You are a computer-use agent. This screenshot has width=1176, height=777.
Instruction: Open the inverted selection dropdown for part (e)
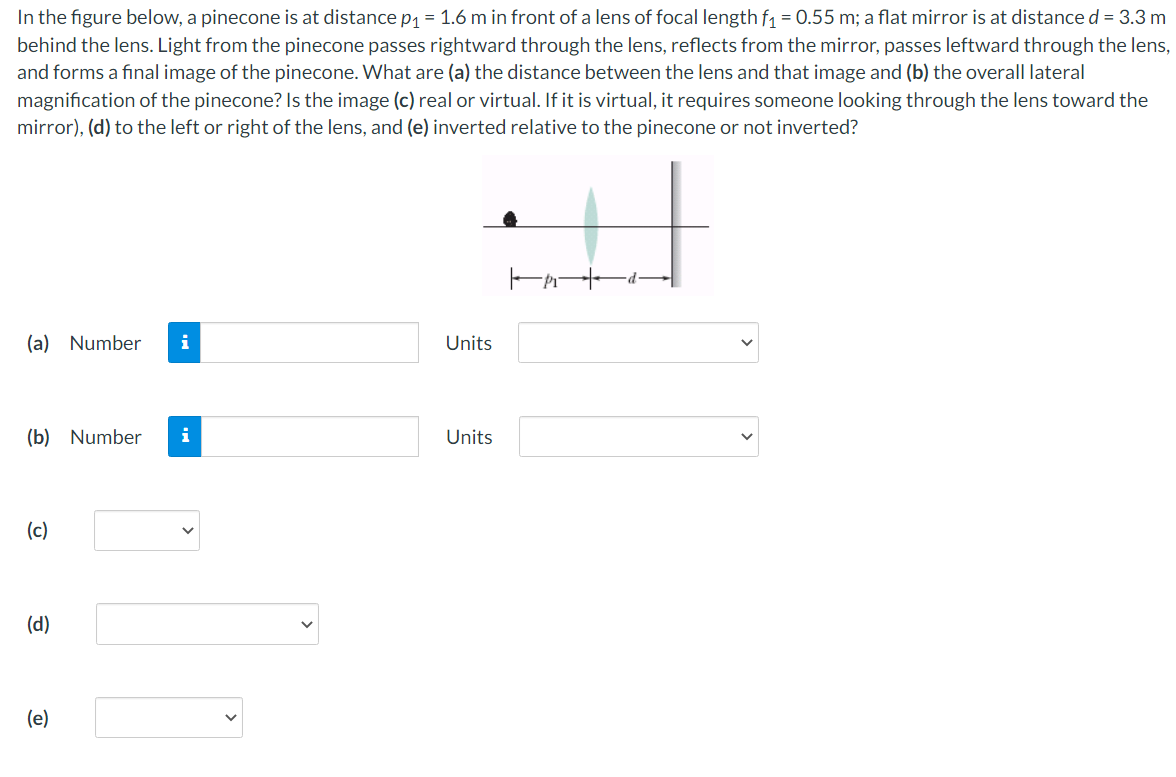pyautogui.click(x=168, y=716)
